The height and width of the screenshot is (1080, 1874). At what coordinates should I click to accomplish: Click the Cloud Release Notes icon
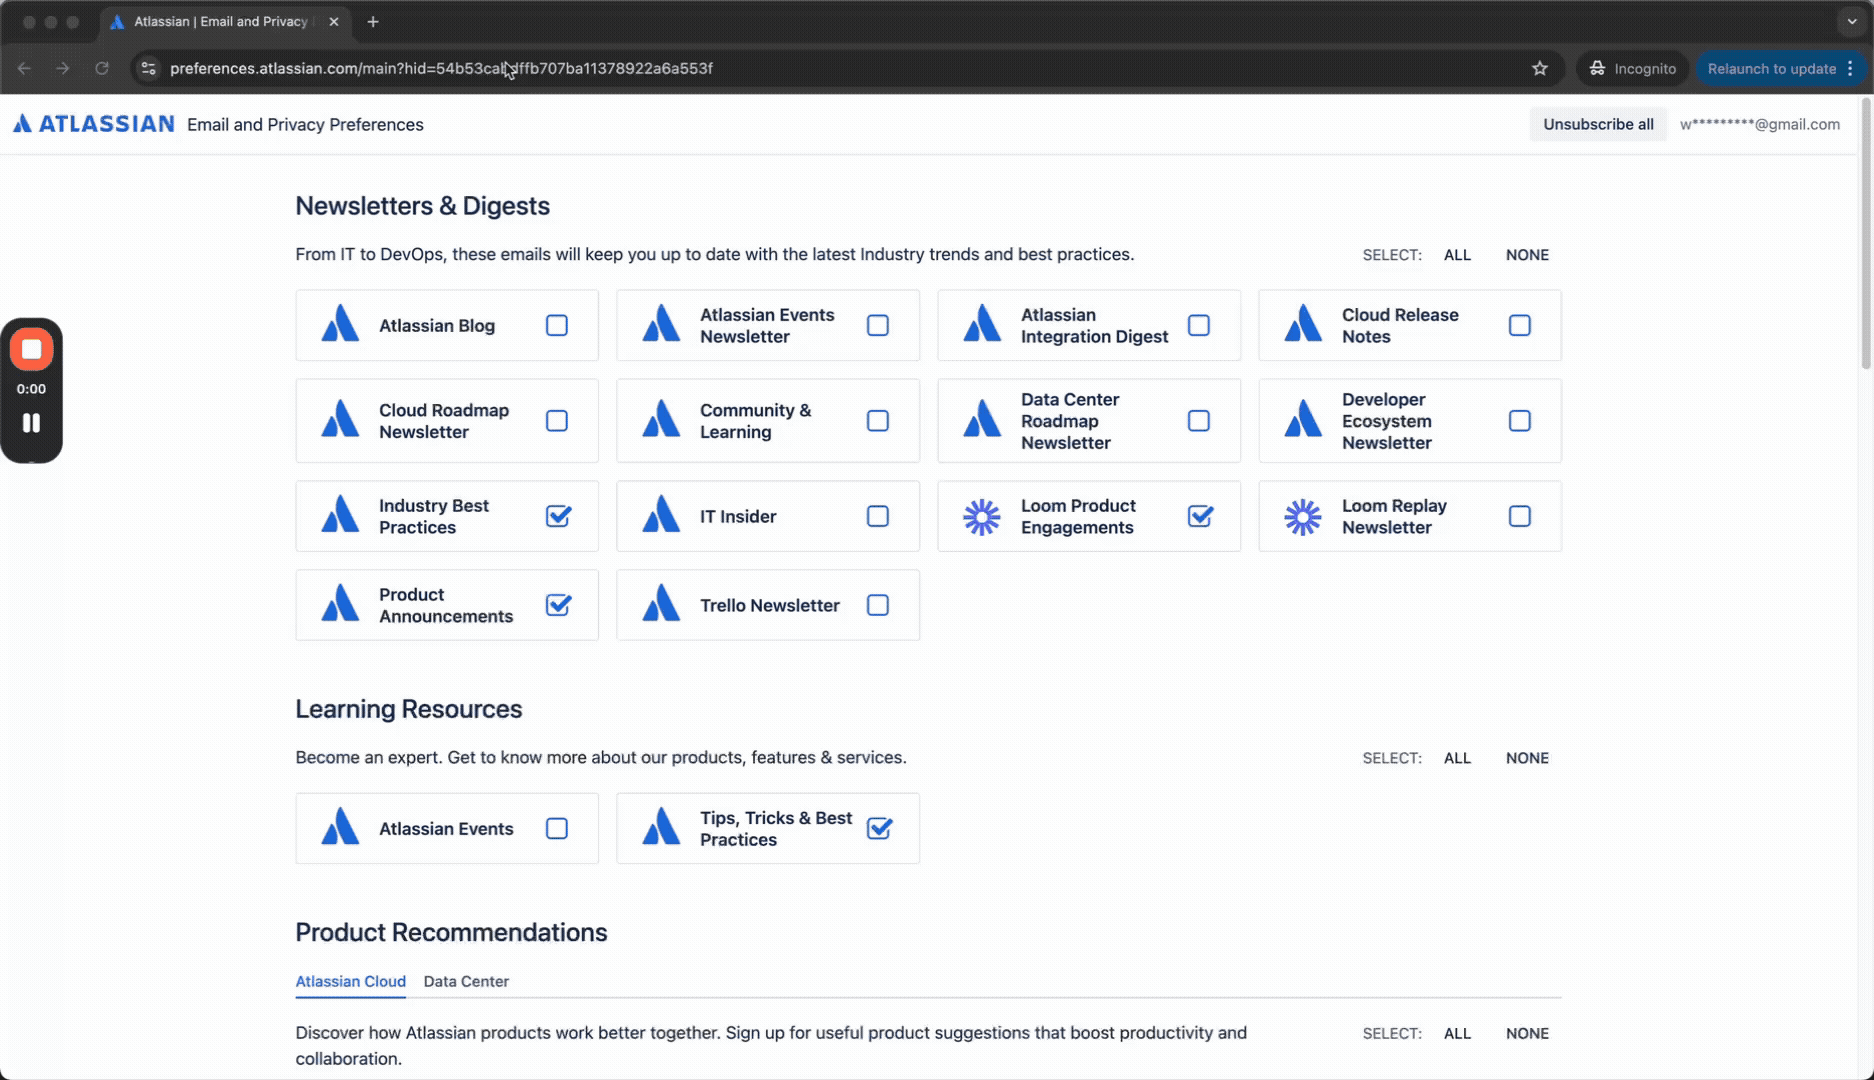(1303, 325)
